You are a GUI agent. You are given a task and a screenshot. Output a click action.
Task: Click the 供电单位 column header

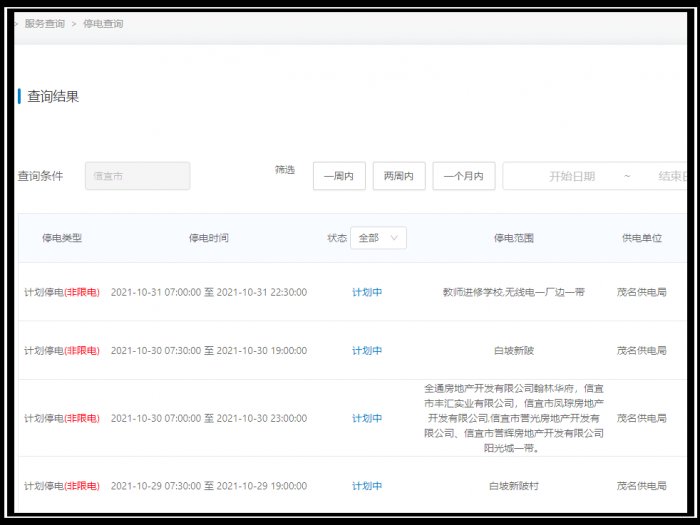(x=642, y=238)
